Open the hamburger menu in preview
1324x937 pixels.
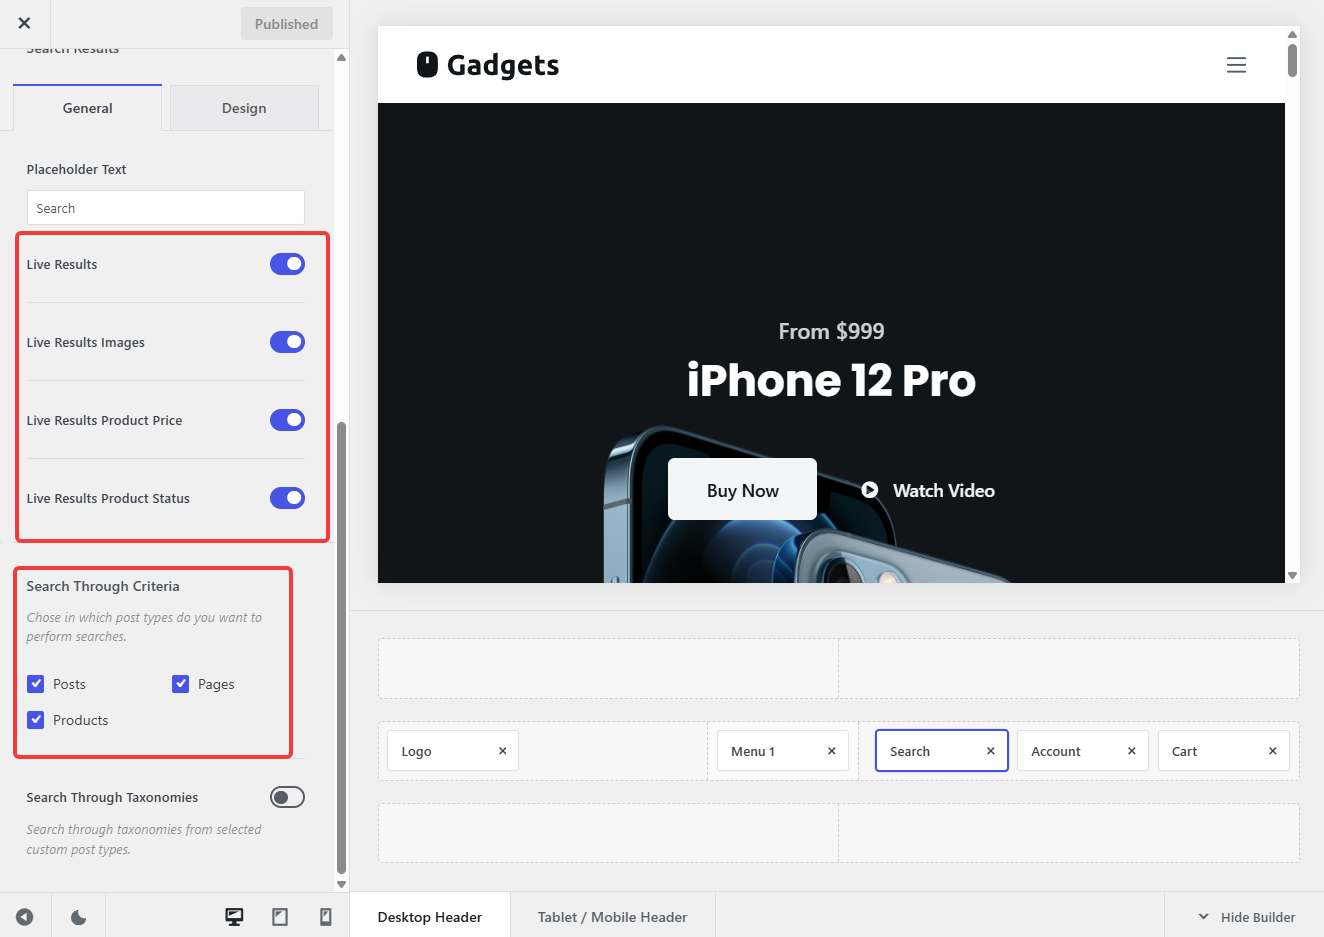click(x=1236, y=65)
